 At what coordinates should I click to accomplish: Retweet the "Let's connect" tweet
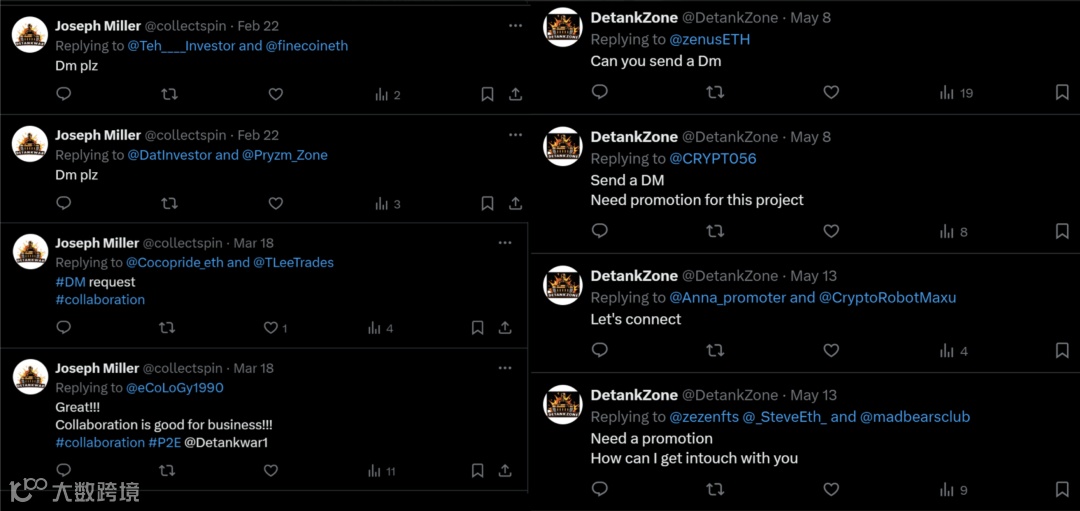(715, 351)
